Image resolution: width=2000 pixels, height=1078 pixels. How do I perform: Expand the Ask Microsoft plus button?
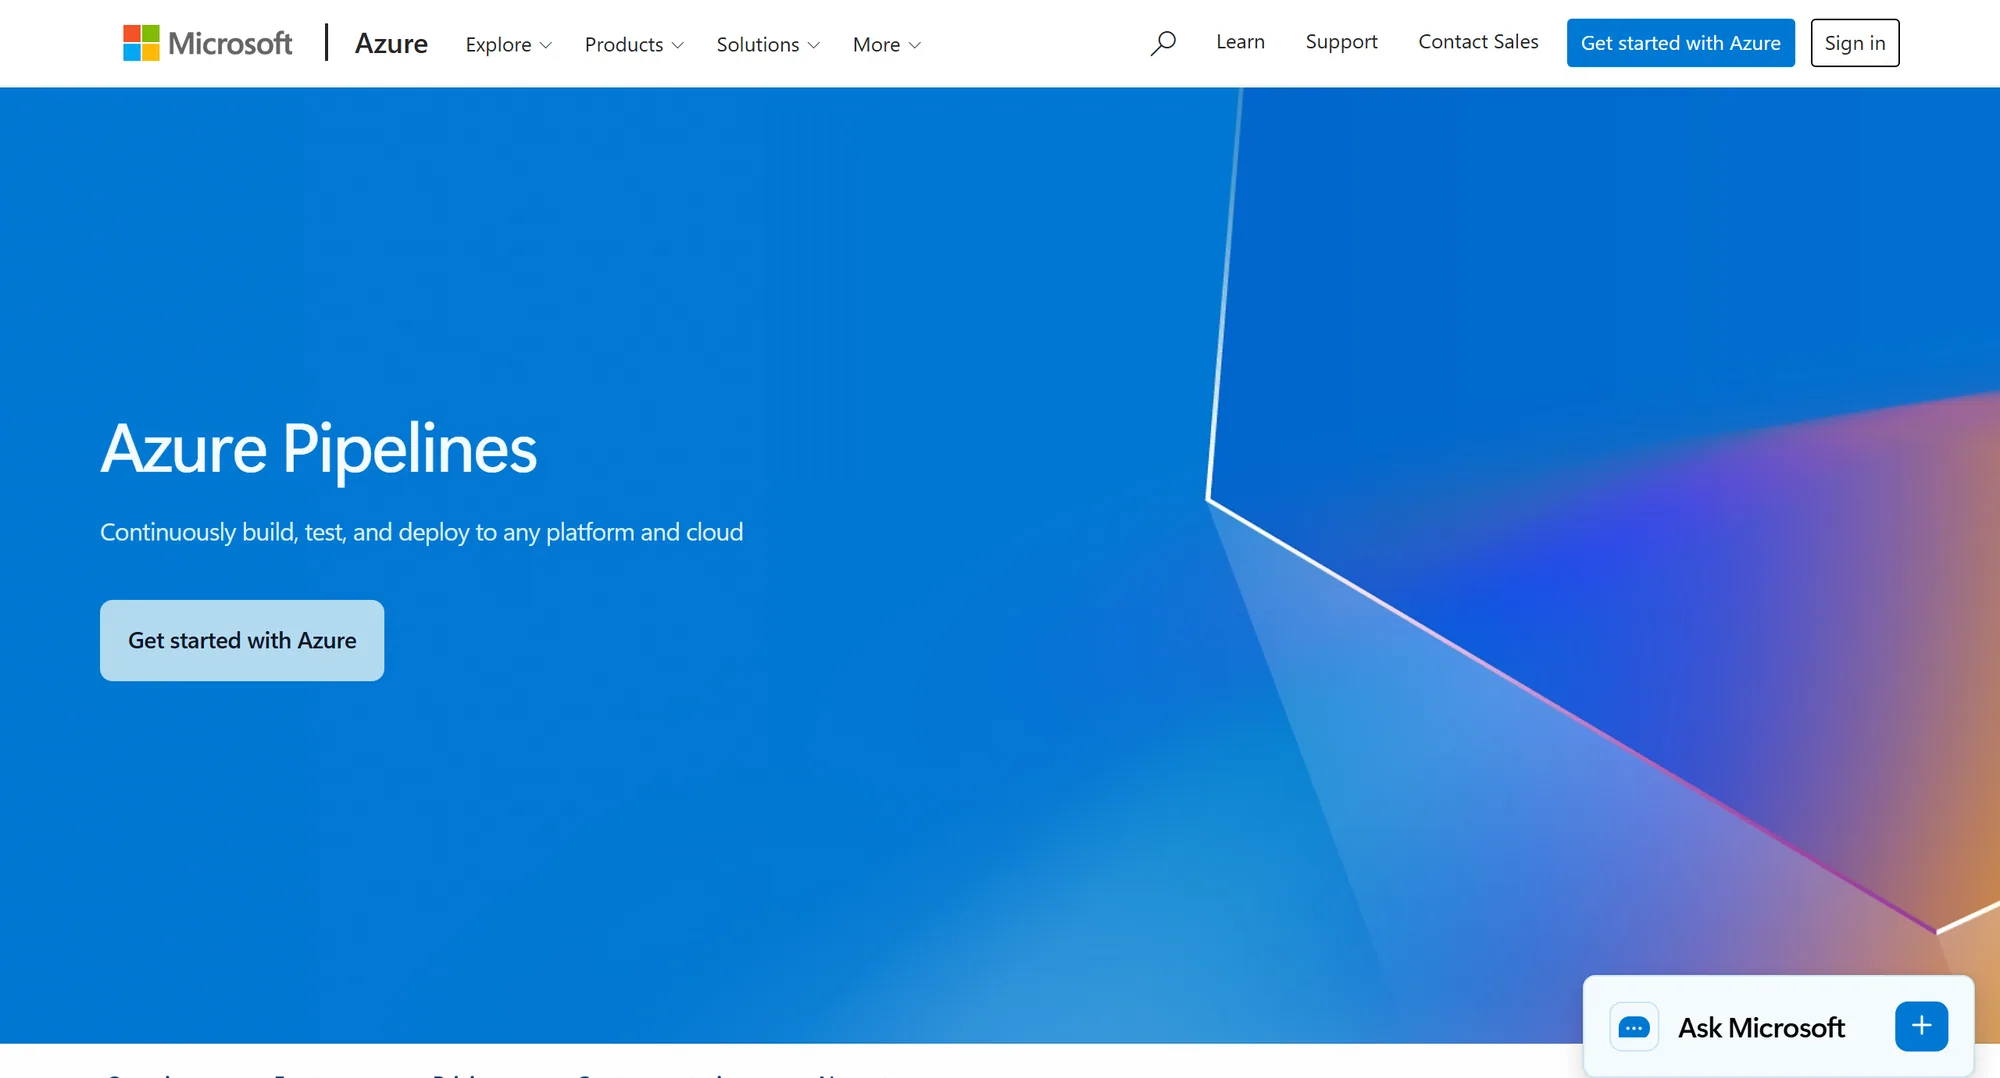[1921, 1026]
